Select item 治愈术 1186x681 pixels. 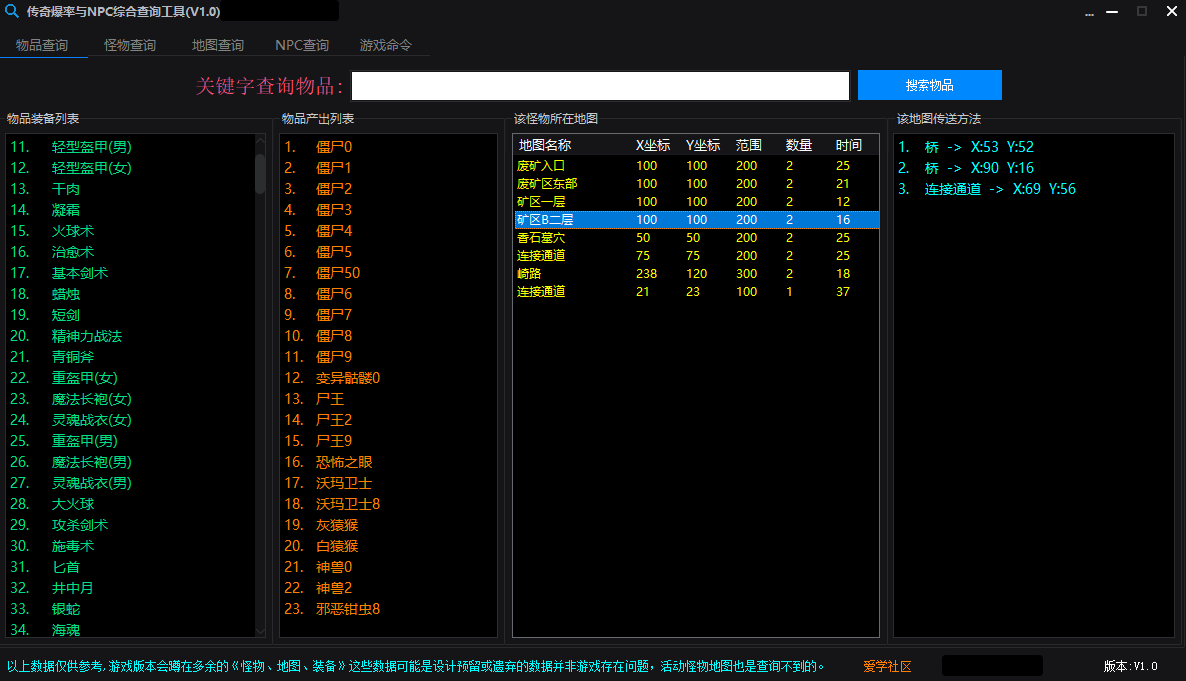(x=73, y=252)
